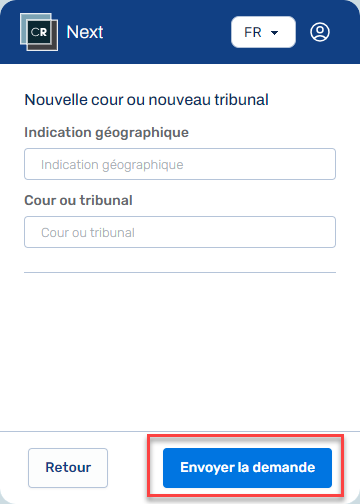360x504 pixels.
Task: Click the dark CR square in the logo
Action: [39, 32]
